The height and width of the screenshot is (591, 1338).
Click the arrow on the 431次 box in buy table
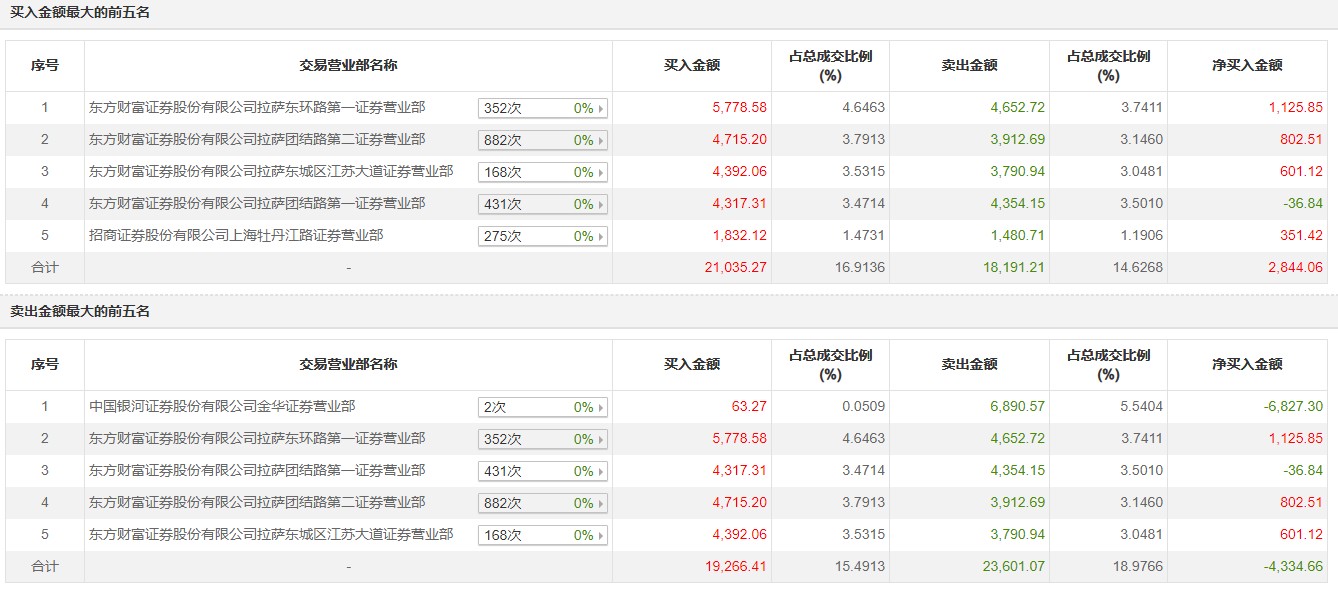(x=601, y=205)
